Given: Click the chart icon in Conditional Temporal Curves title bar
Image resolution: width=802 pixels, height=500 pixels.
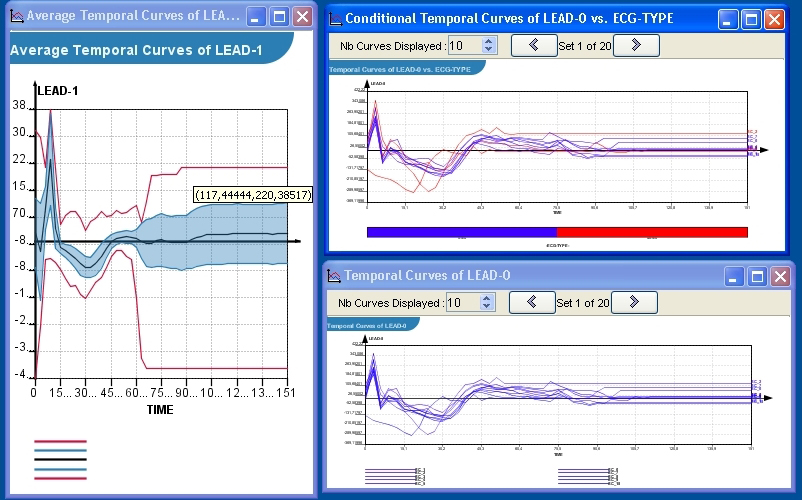Looking at the screenshot, I should click(336, 19).
